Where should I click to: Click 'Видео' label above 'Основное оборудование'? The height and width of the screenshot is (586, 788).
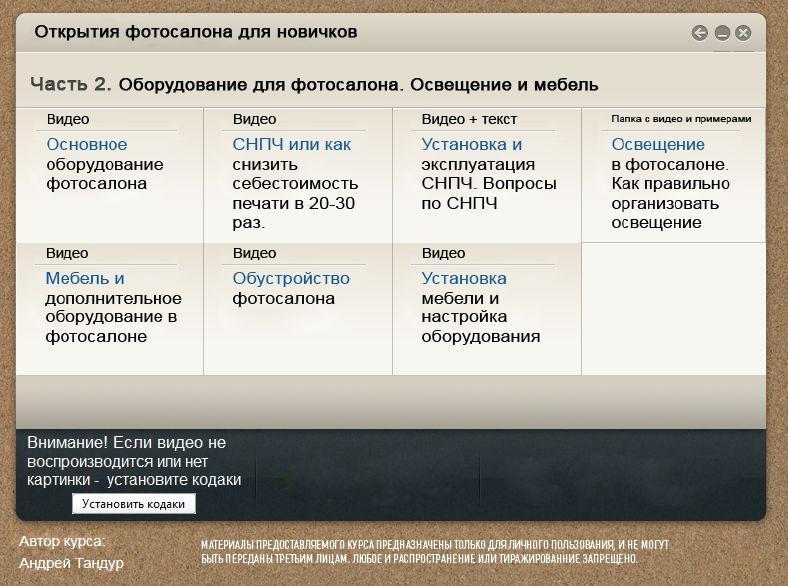click(67, 119)
